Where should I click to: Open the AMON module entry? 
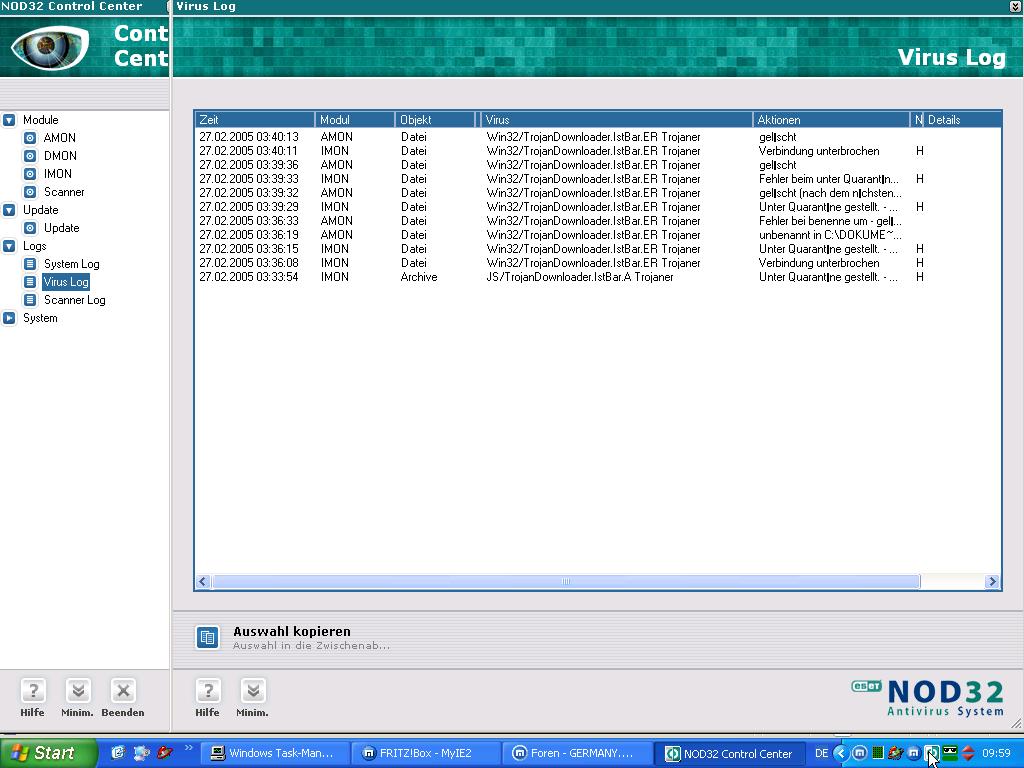[x=59, y=138]
